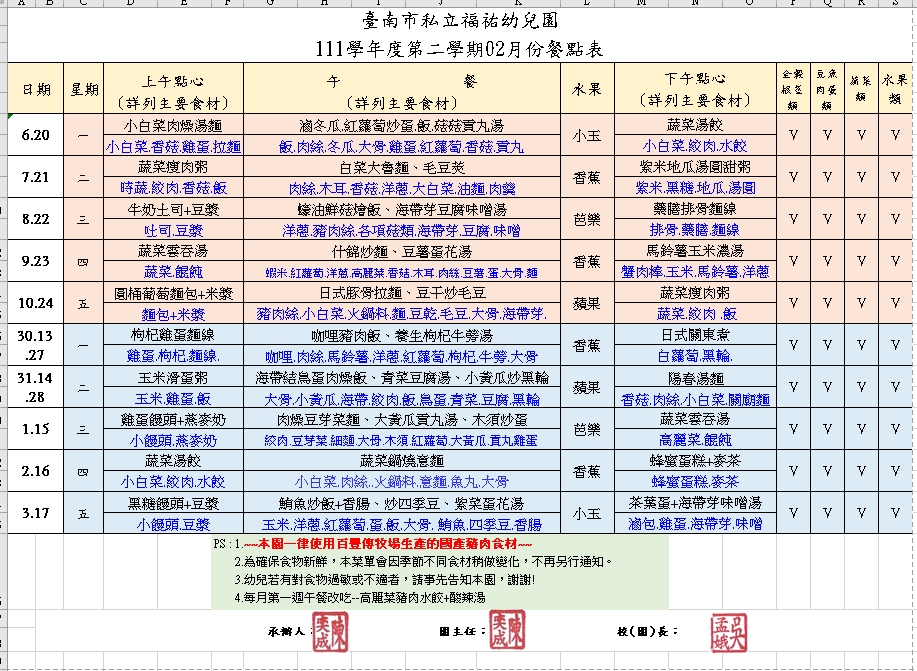Image resolution: width=917 pixels, height=671 pixels.
Task: Click the date cell "9.23"
Action: 36,261
